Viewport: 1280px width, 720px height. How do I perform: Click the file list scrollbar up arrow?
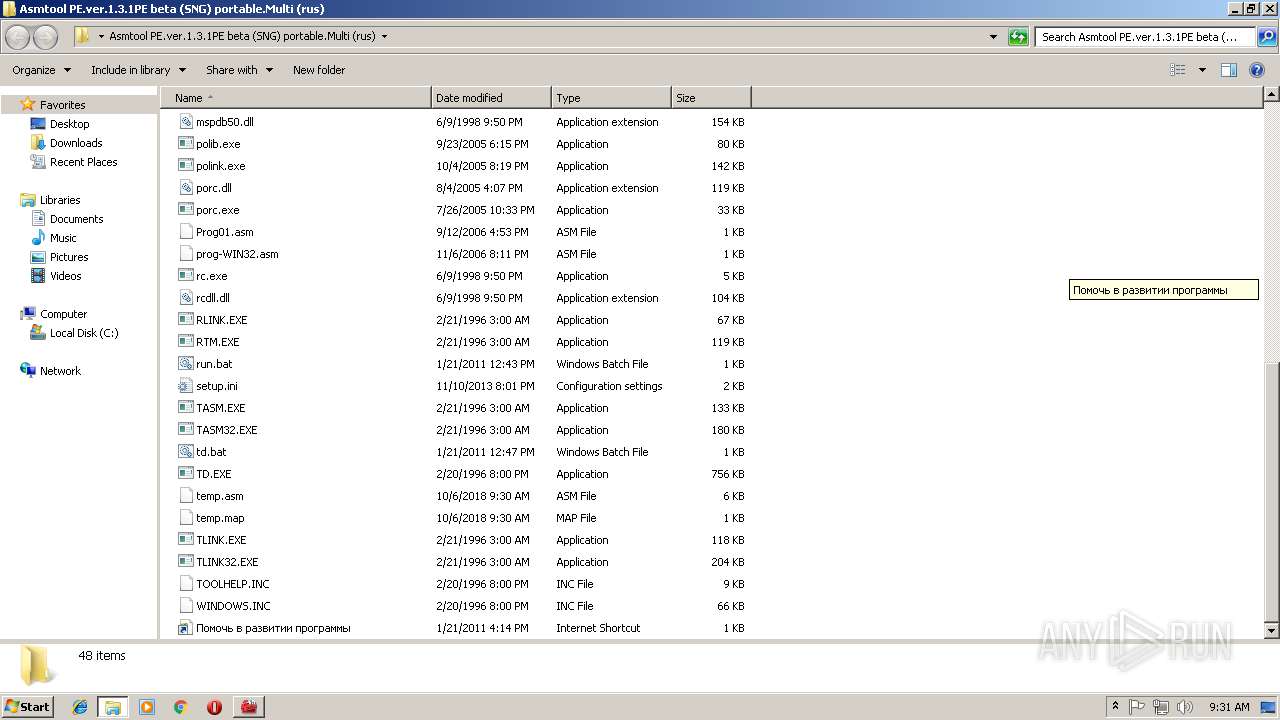[x=1271, y=95]
